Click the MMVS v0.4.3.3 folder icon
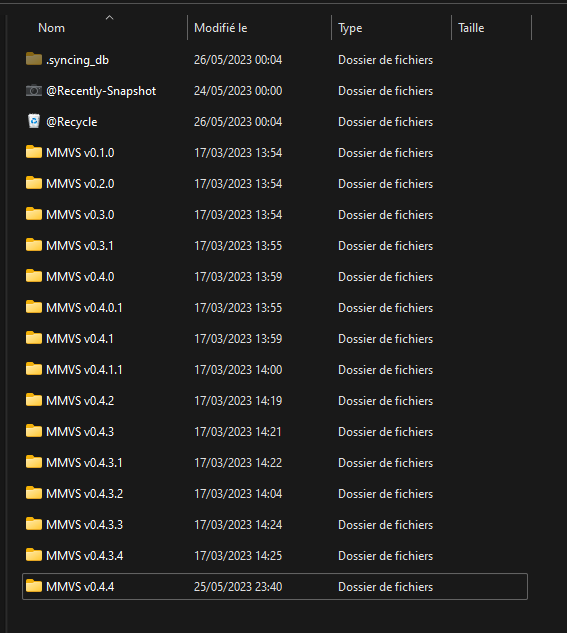The height and width of the screenshot is (633, 567). [x=34, y=524]
